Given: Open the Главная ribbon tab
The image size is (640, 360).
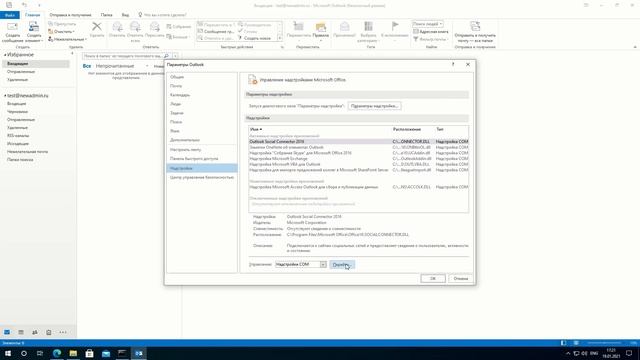Looking at the screenshot, I should (x=33, y=15).
